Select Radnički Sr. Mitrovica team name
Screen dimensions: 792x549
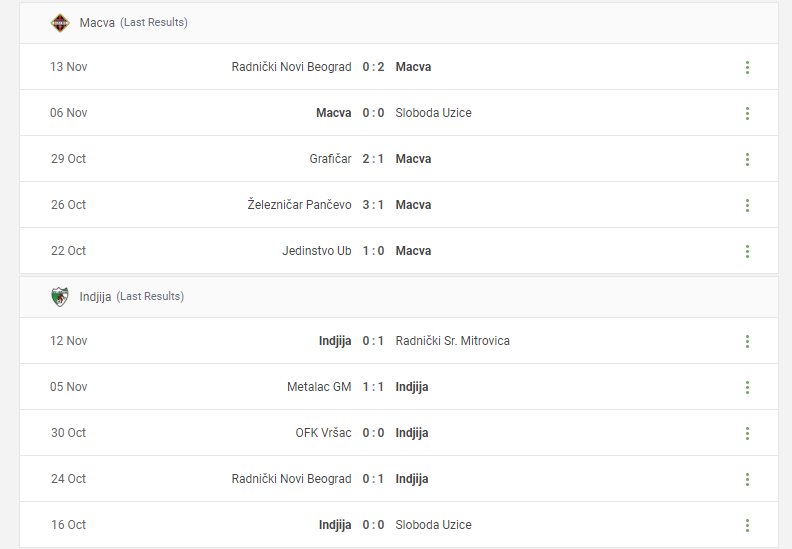453,341
